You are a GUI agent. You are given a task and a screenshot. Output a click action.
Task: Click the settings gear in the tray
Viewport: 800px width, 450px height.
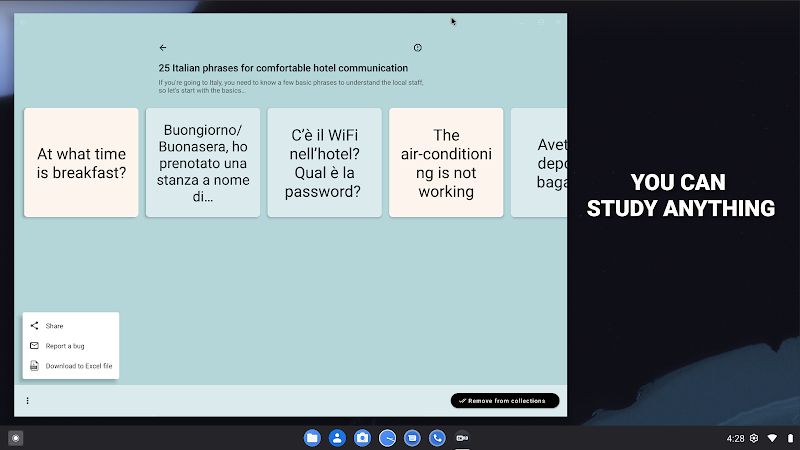click(754, 438)
